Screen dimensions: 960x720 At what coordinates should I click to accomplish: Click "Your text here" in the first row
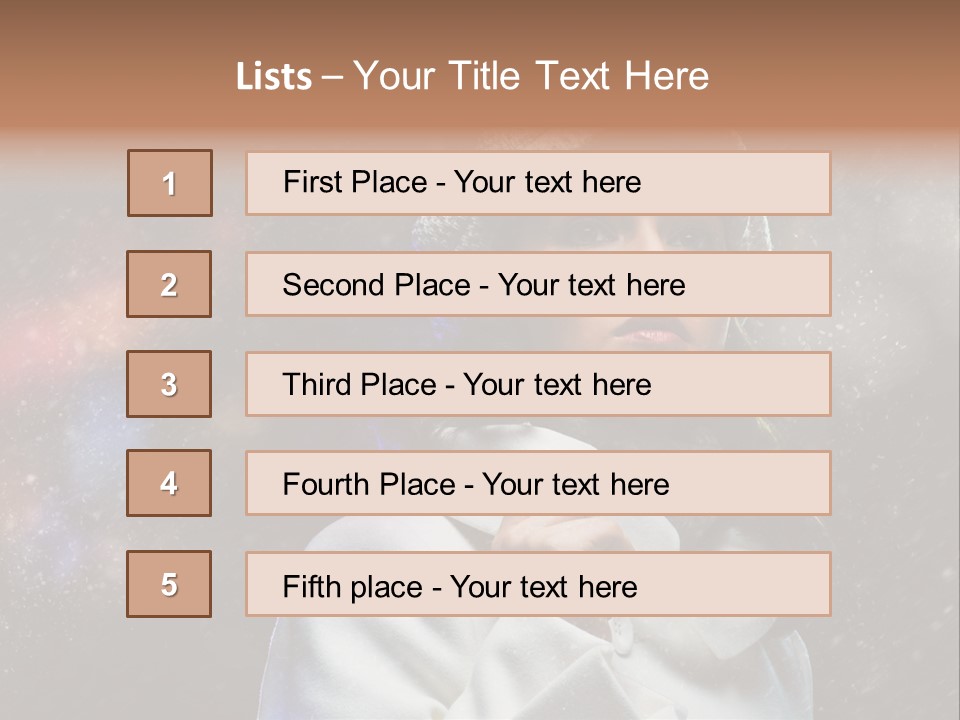click(x=547, y=182)
